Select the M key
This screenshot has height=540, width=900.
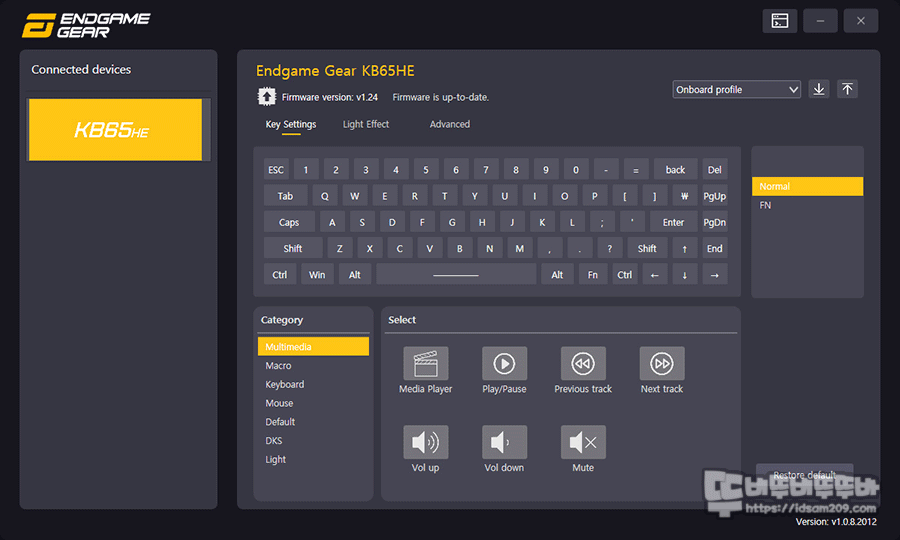(519, 248)
